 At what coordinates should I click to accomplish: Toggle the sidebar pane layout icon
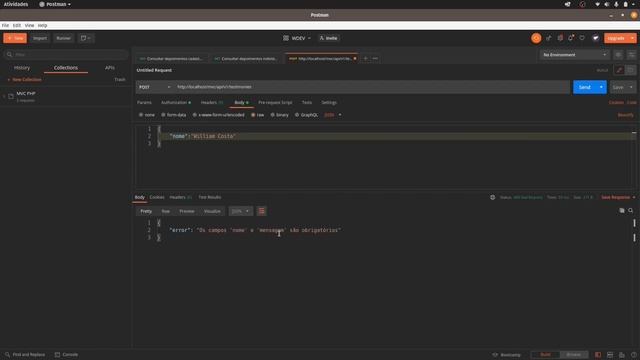point(598,355)
